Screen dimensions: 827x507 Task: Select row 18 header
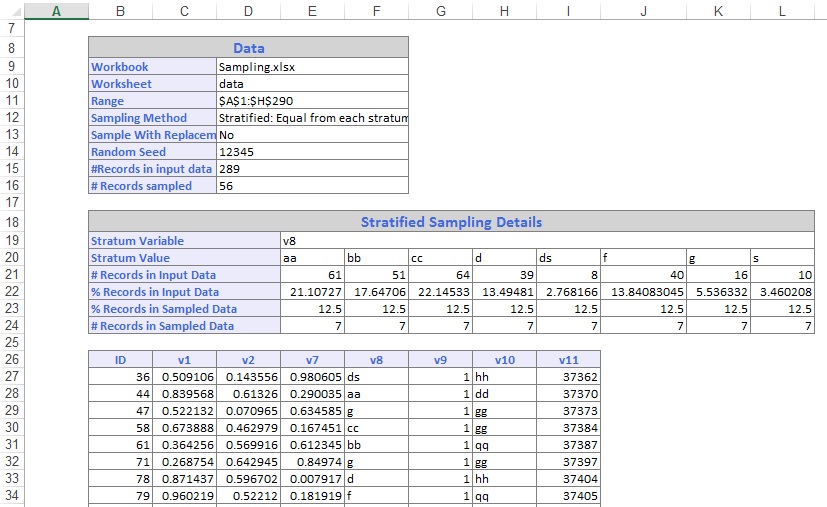tap(11, 222)
